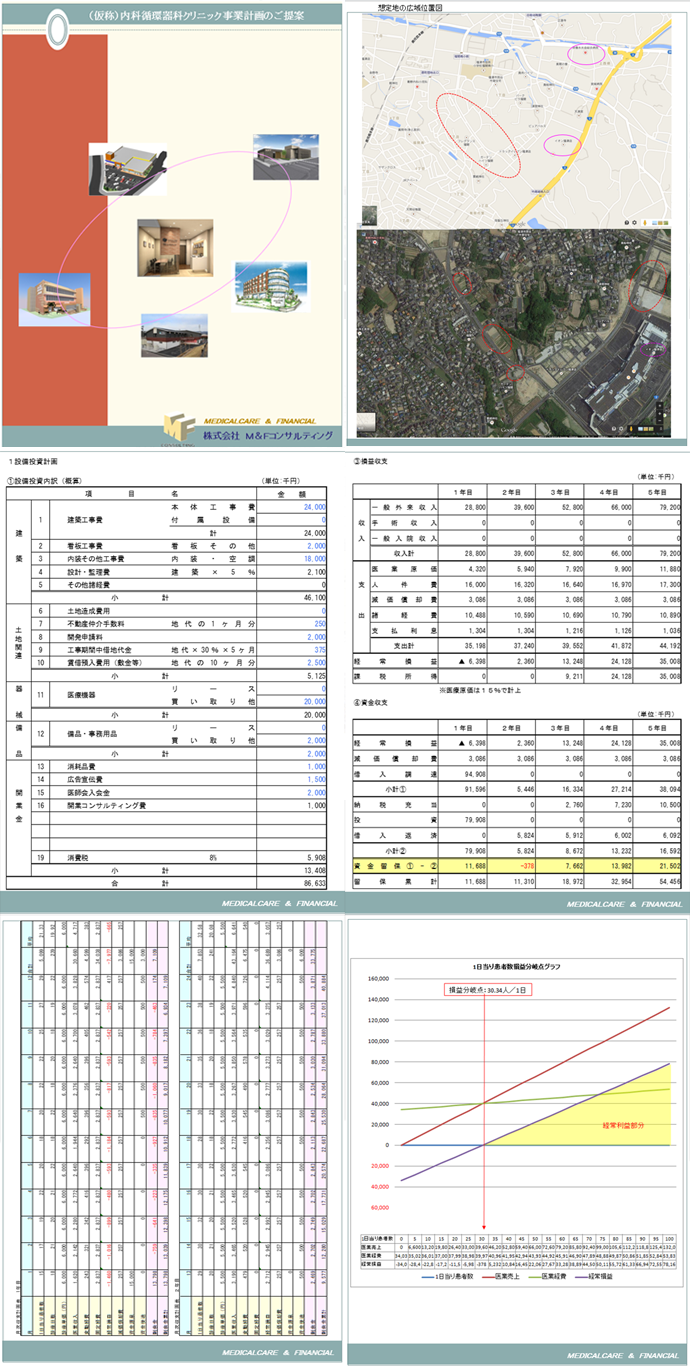Click the row label 備品・事務用品
Image resolution: width=690 pixels, height=1370 pixels.
pos(91,733)
